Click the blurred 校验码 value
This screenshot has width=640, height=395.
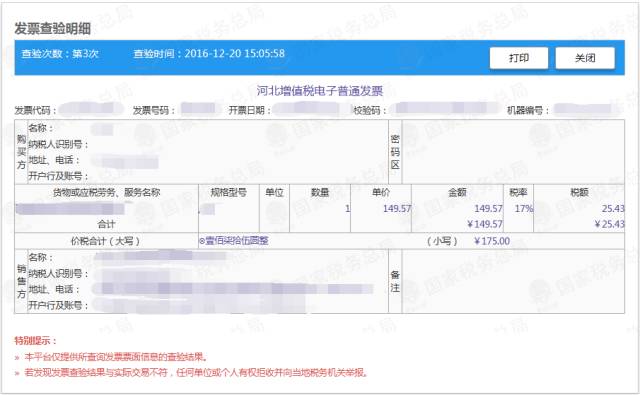[444, 108]
